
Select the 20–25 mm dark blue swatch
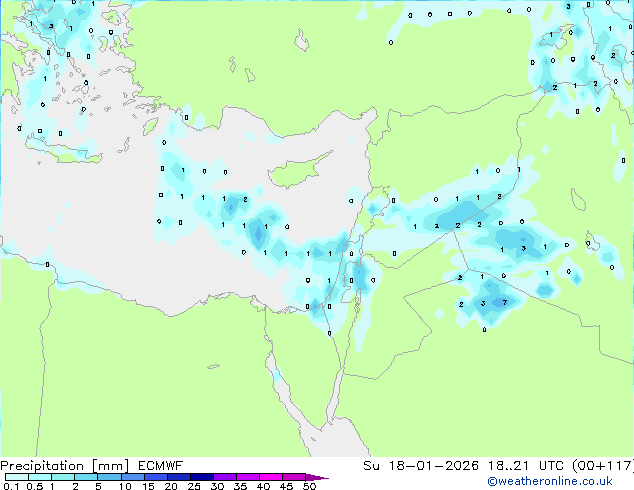click(178, 477)
